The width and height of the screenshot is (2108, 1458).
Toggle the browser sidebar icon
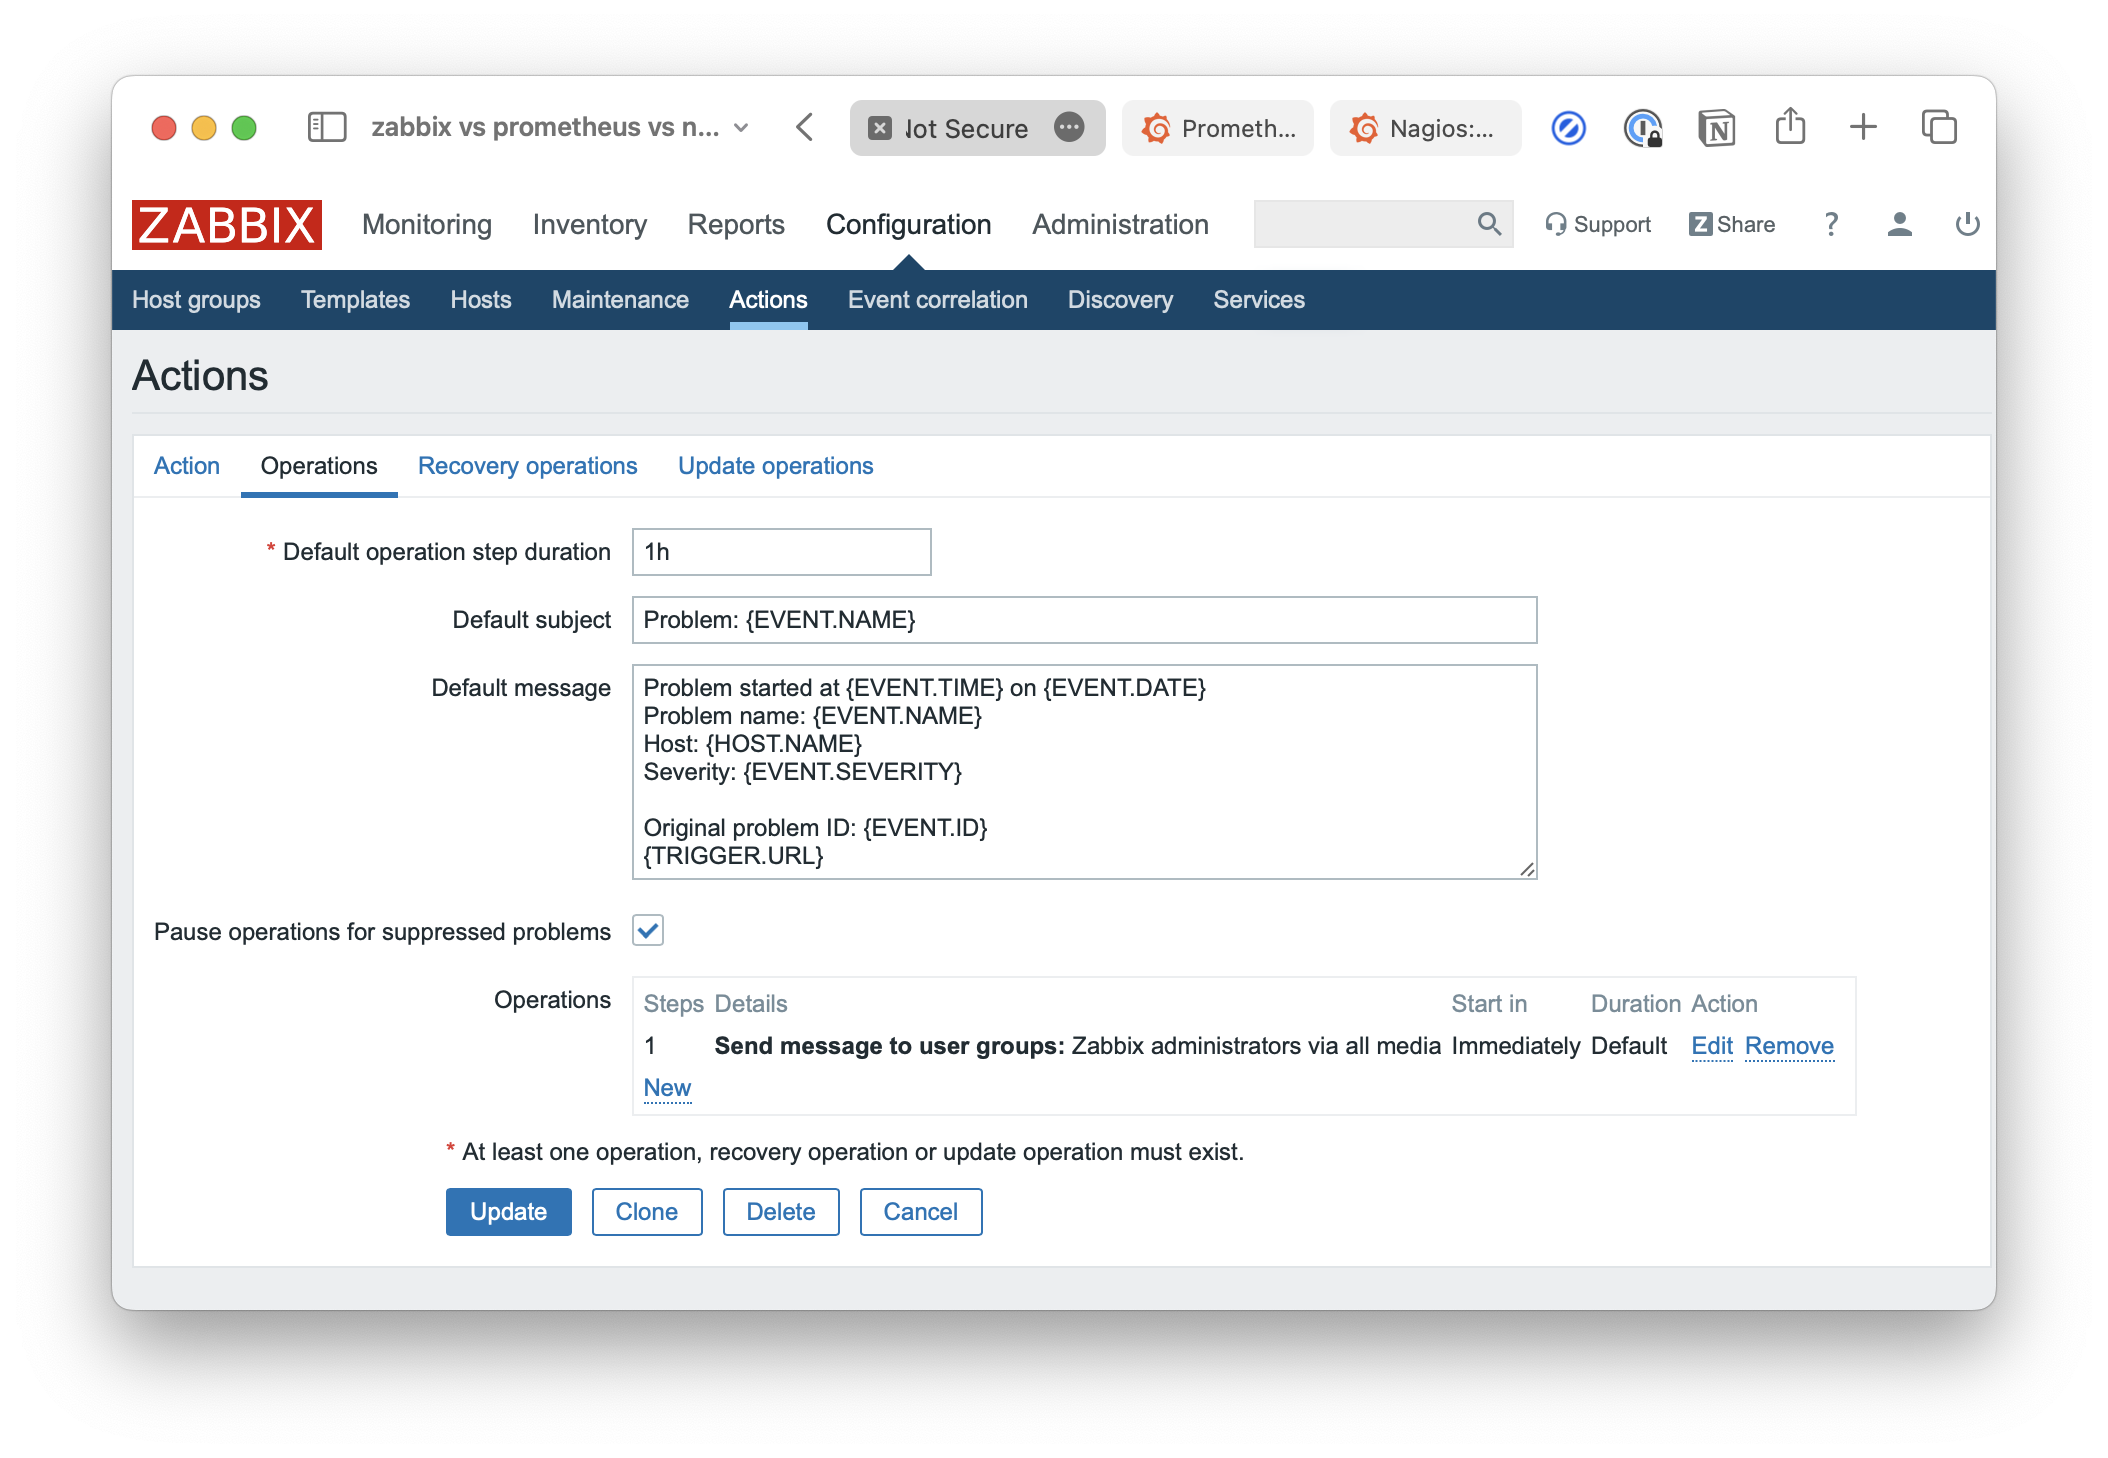point(326,127)
